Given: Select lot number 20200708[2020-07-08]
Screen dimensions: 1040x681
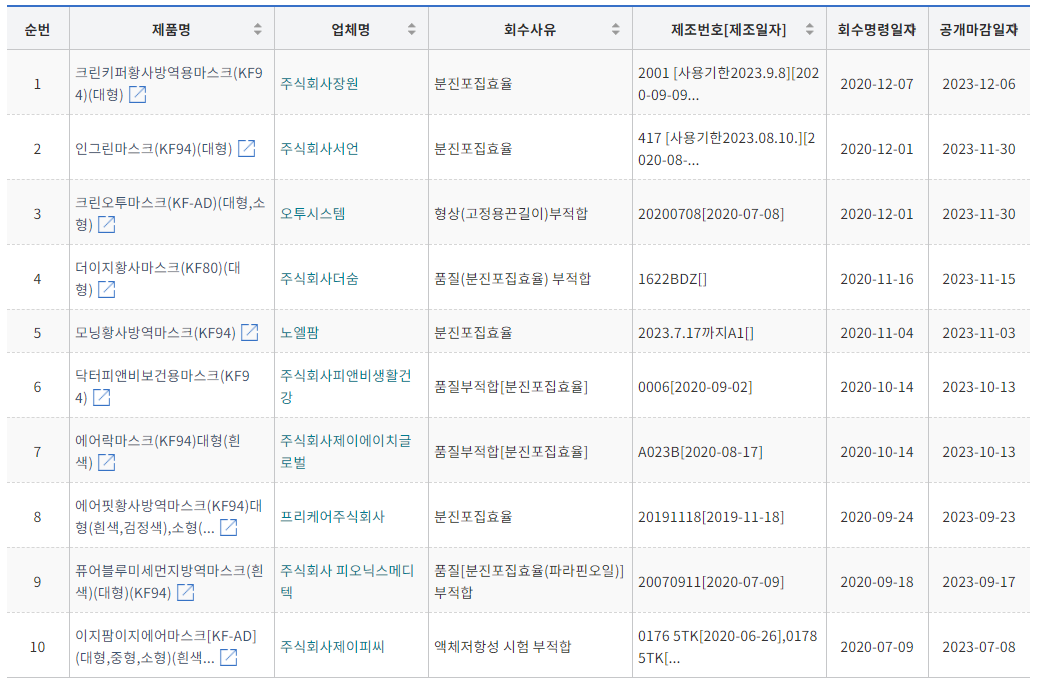Looking at the screenshot, I should click(x=711, y=214).
